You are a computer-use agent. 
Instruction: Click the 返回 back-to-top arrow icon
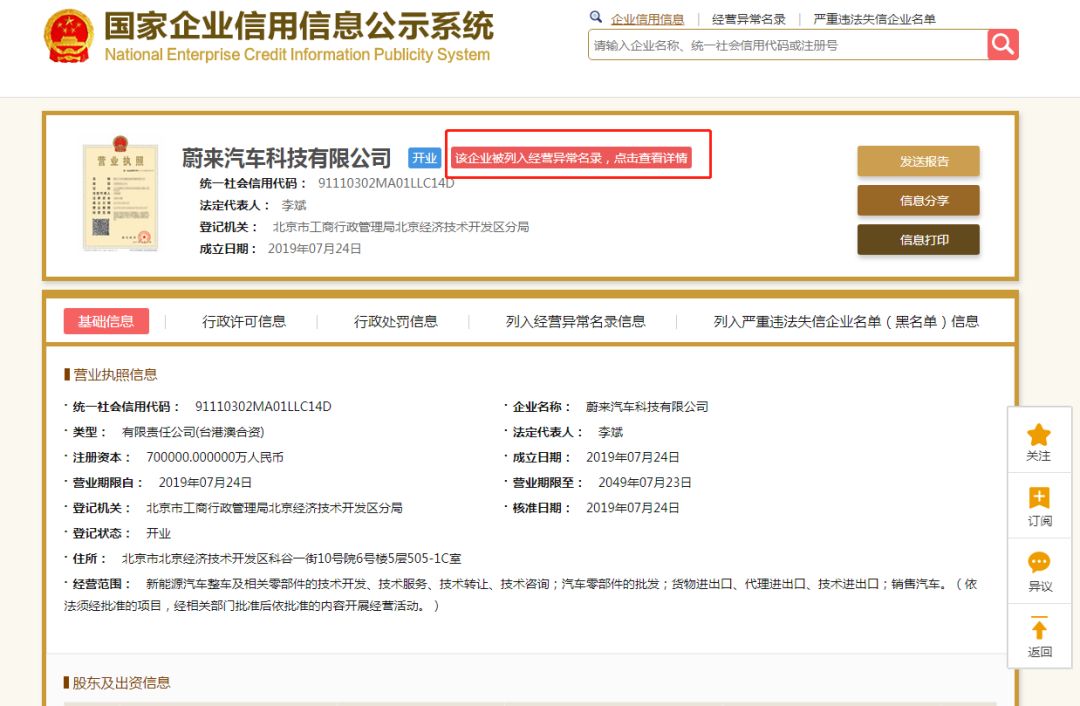(x=1039, y=627)
